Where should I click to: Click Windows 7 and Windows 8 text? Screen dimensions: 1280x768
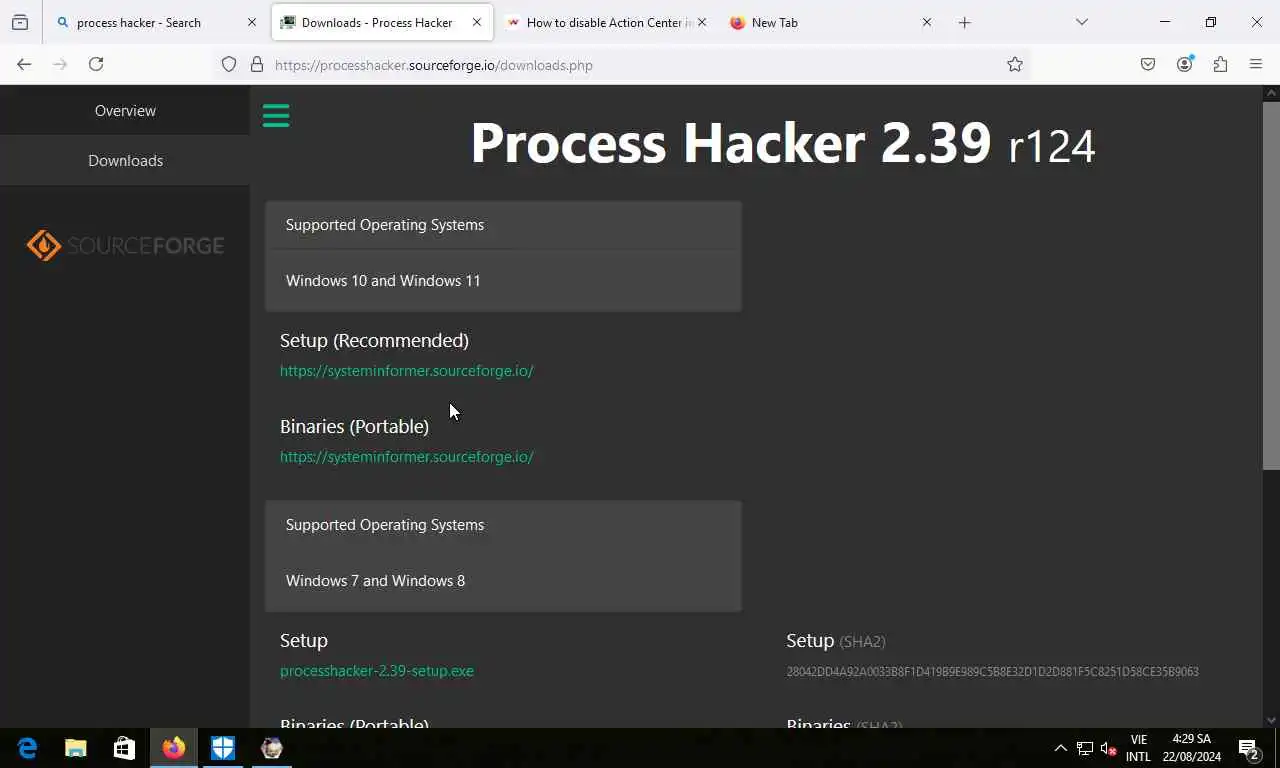375,580
